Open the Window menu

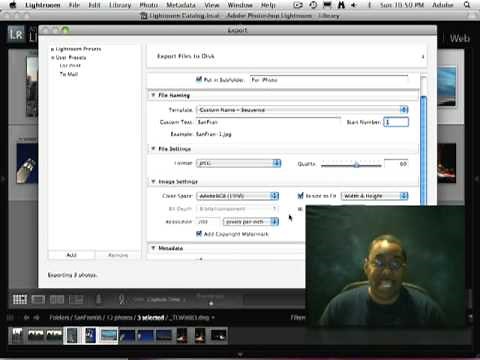[240, 5]
